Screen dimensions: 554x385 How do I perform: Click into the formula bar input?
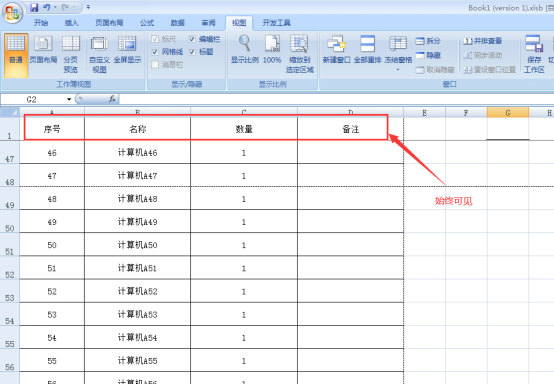[x=336, y=100]
